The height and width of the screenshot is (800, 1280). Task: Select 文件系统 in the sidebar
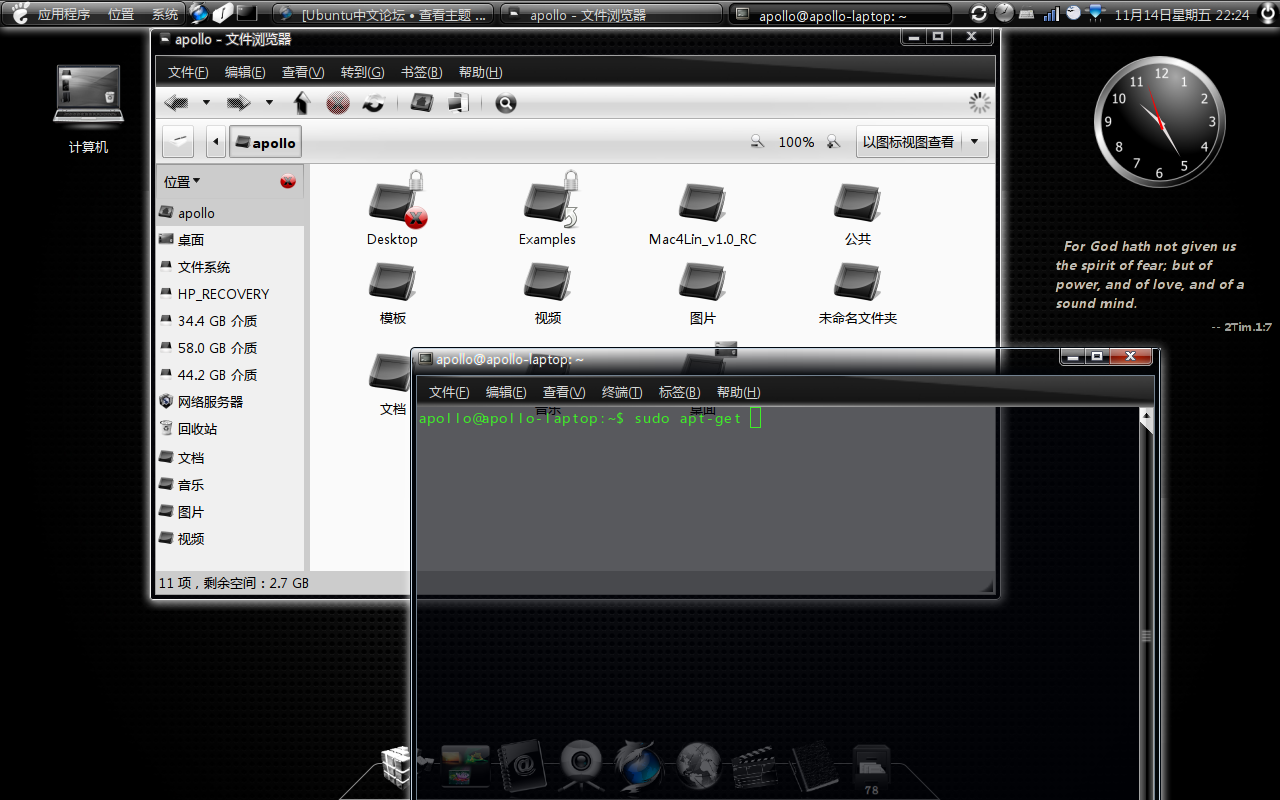click(230, 266)
